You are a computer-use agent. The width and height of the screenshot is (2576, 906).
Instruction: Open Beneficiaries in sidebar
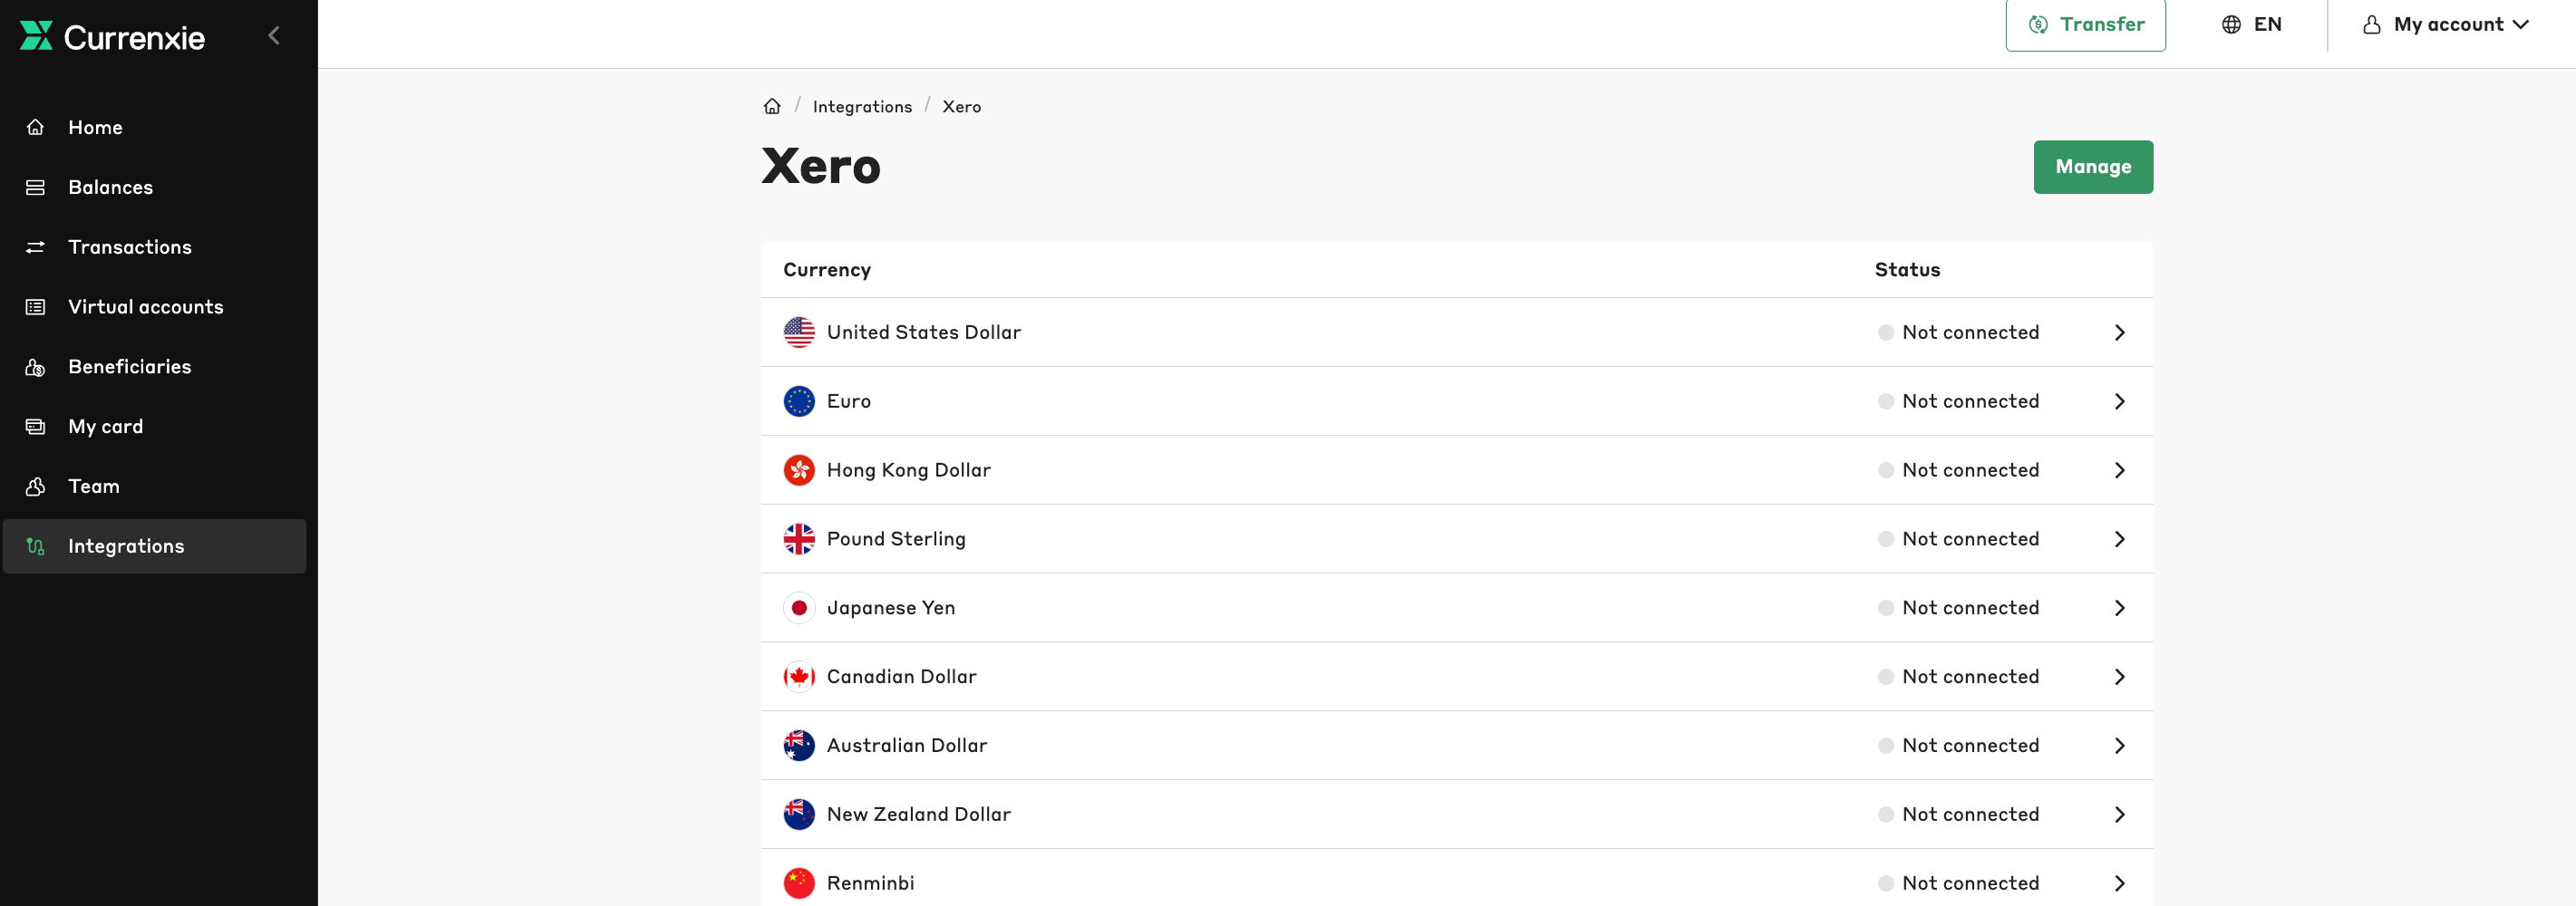click(x=155, y=367)
